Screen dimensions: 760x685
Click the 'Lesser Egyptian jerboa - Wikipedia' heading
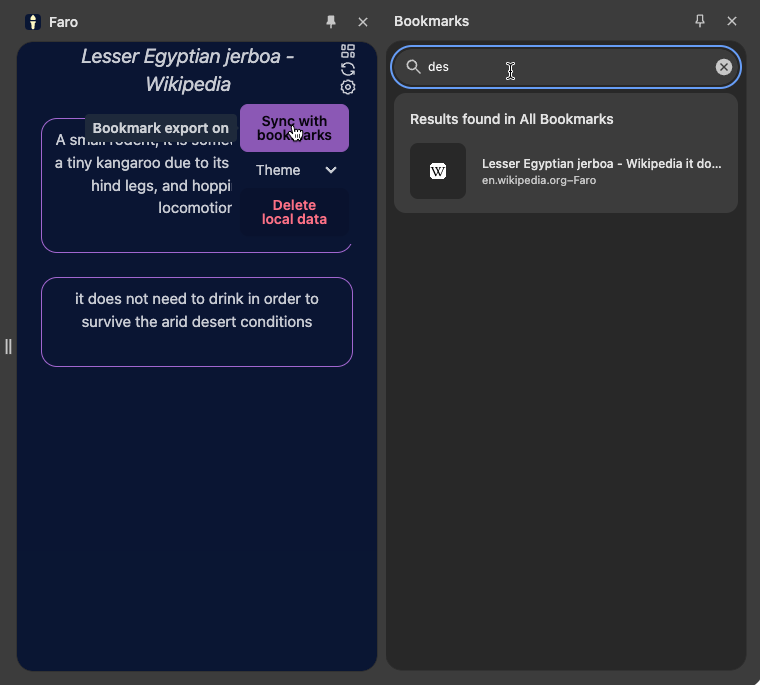pos(188,70)
